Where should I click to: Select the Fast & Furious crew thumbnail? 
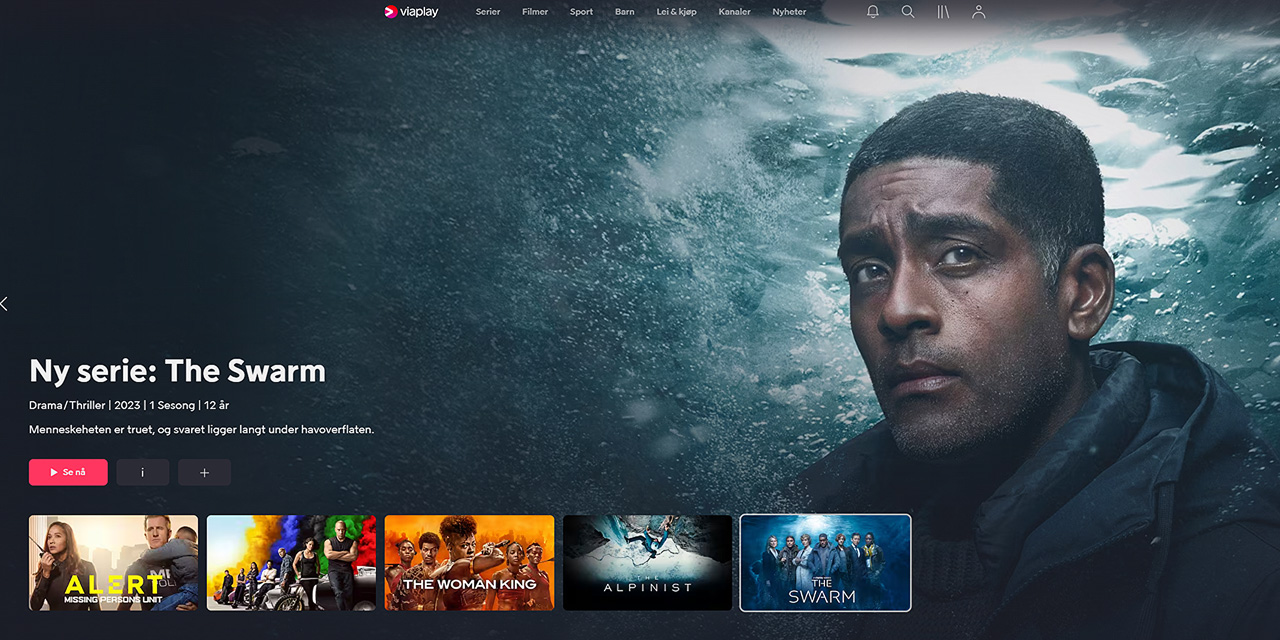[292, 563]
